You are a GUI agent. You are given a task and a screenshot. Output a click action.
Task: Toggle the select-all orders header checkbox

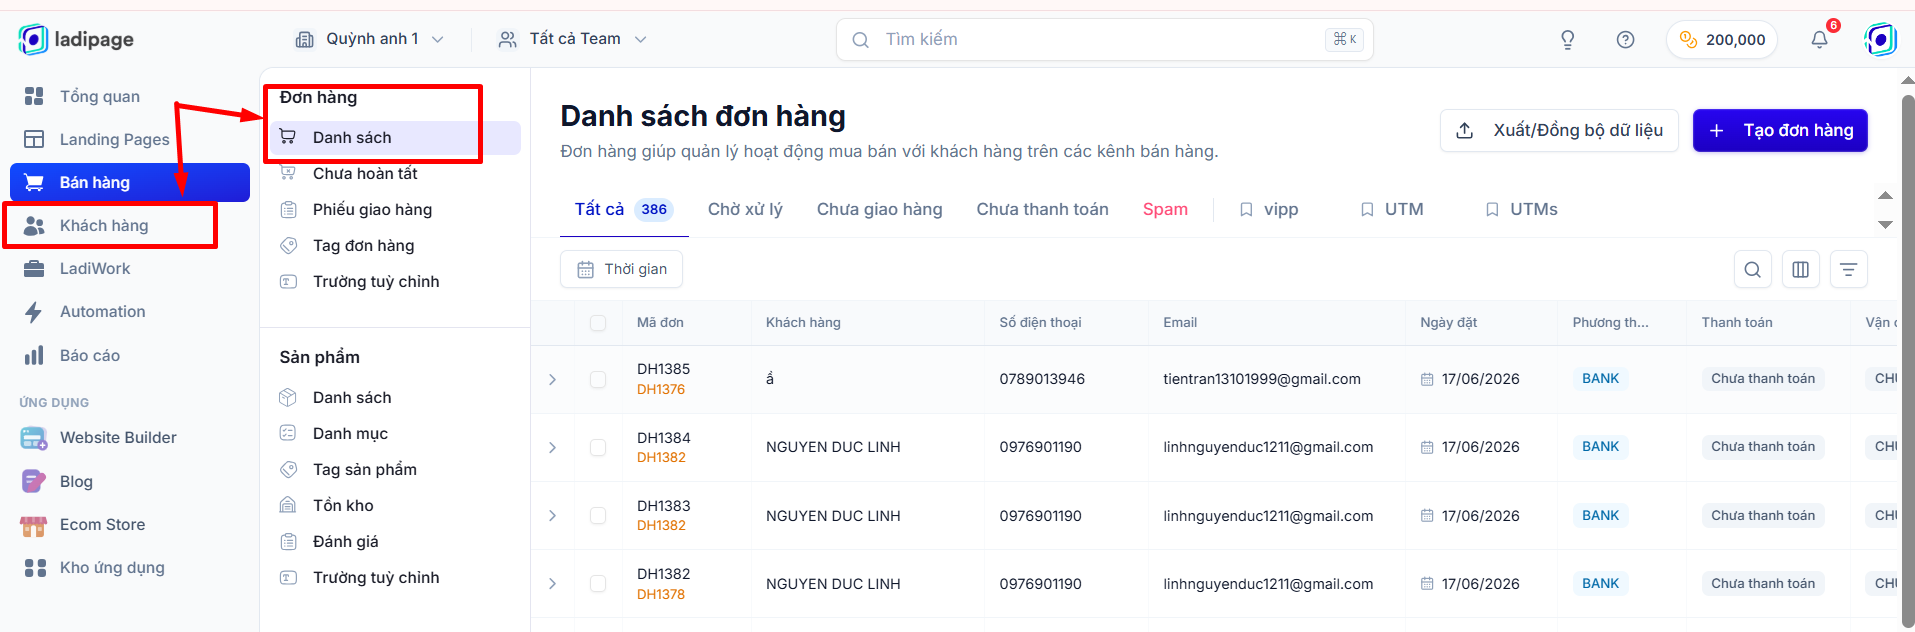point(598,323)
